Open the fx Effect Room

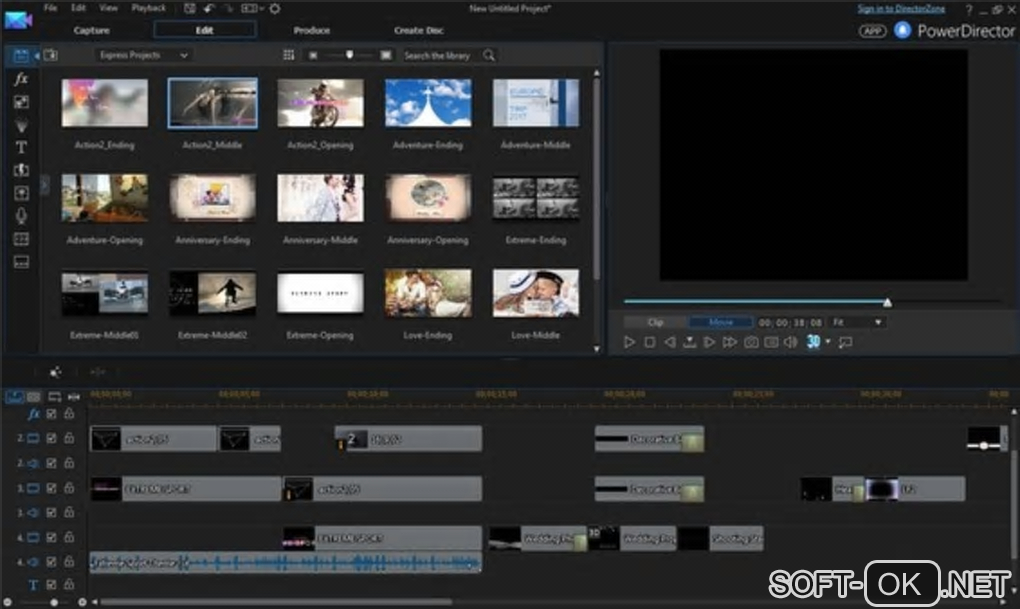(21, 79)
